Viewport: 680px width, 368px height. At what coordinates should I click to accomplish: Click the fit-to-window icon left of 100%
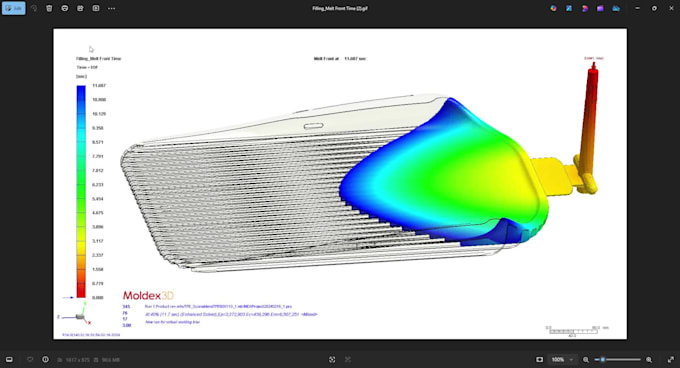click(539, 359)
